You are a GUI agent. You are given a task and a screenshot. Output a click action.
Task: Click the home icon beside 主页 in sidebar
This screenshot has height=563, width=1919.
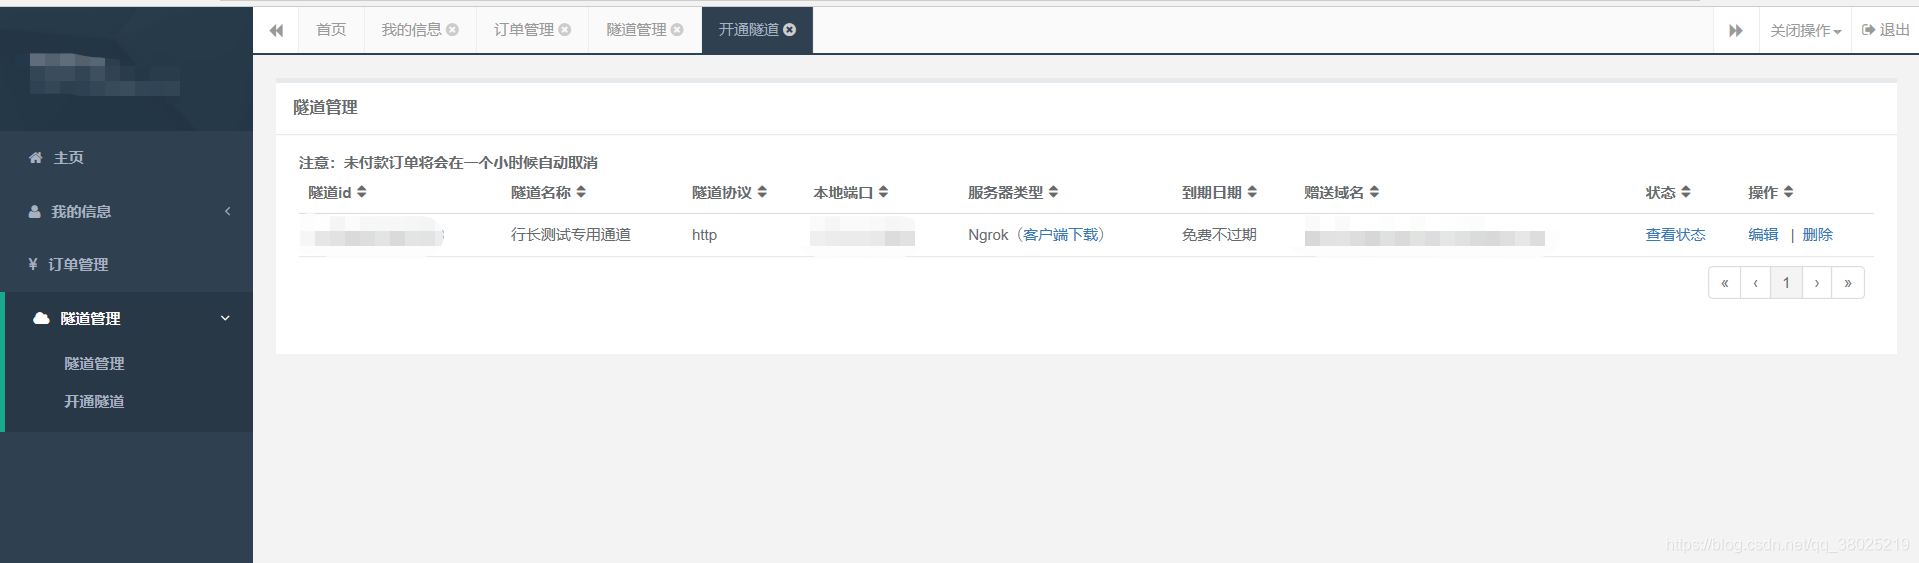tap(36, 158)
